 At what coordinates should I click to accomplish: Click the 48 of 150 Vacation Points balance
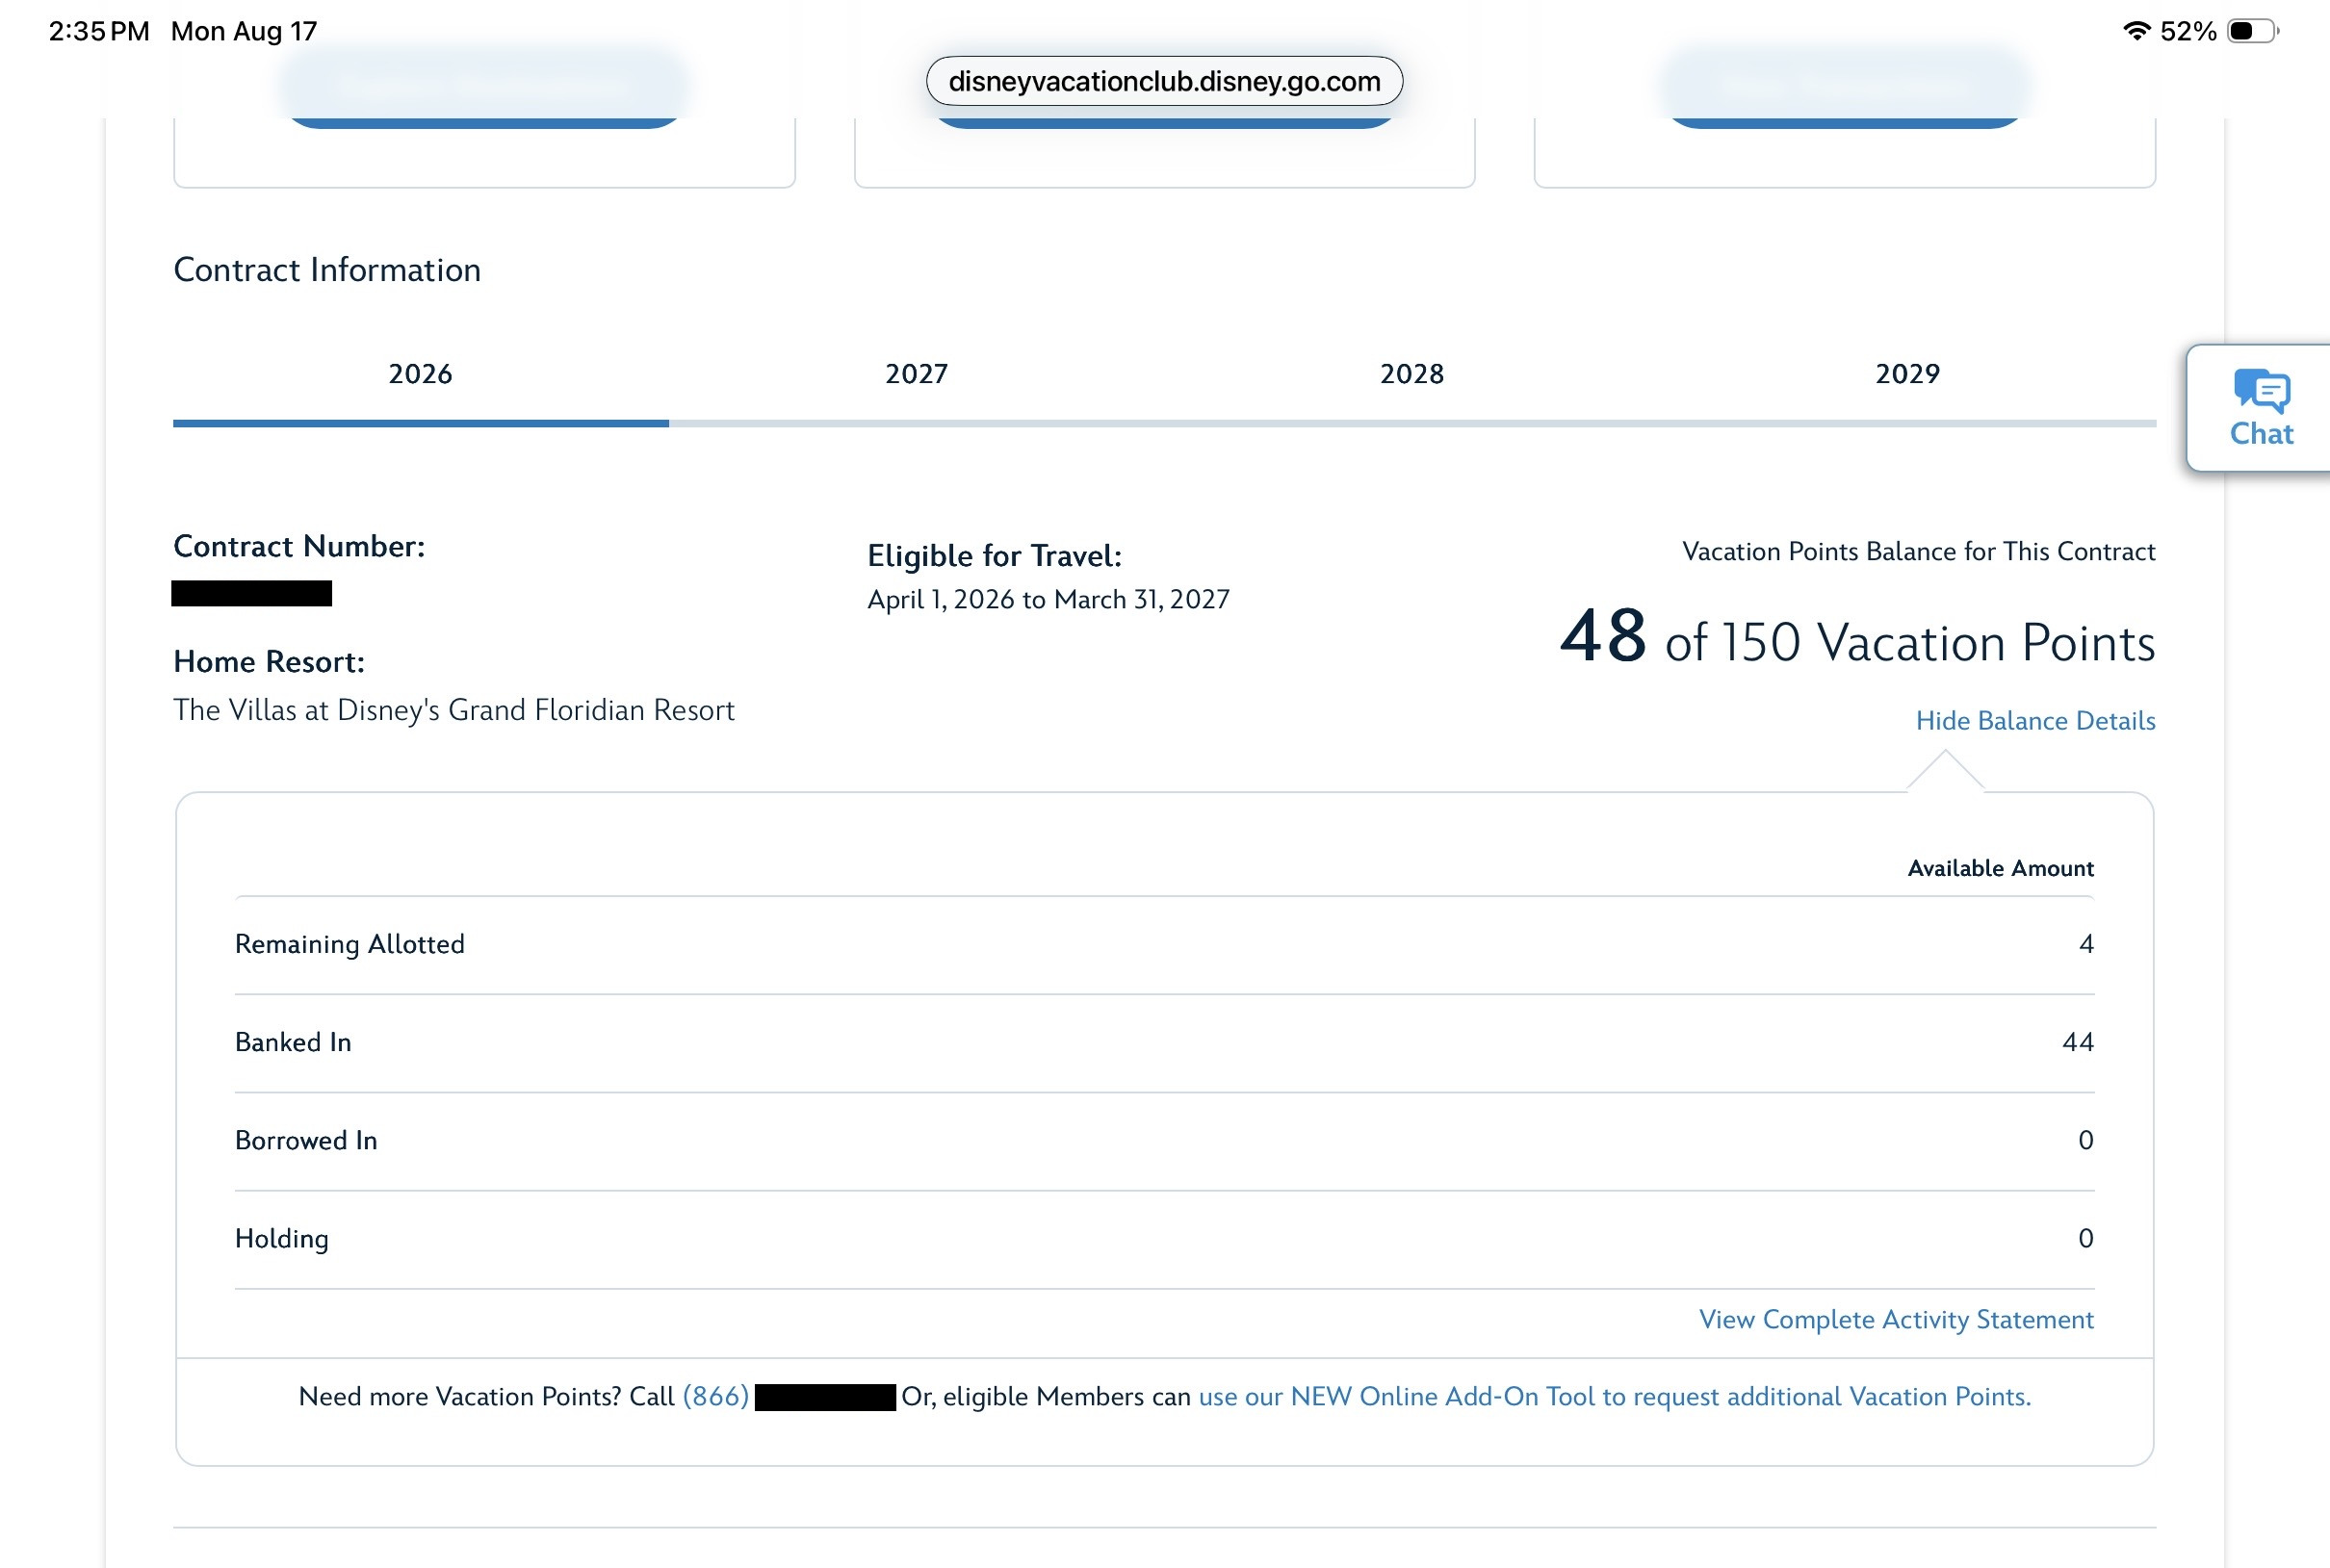click(1857, 637)
